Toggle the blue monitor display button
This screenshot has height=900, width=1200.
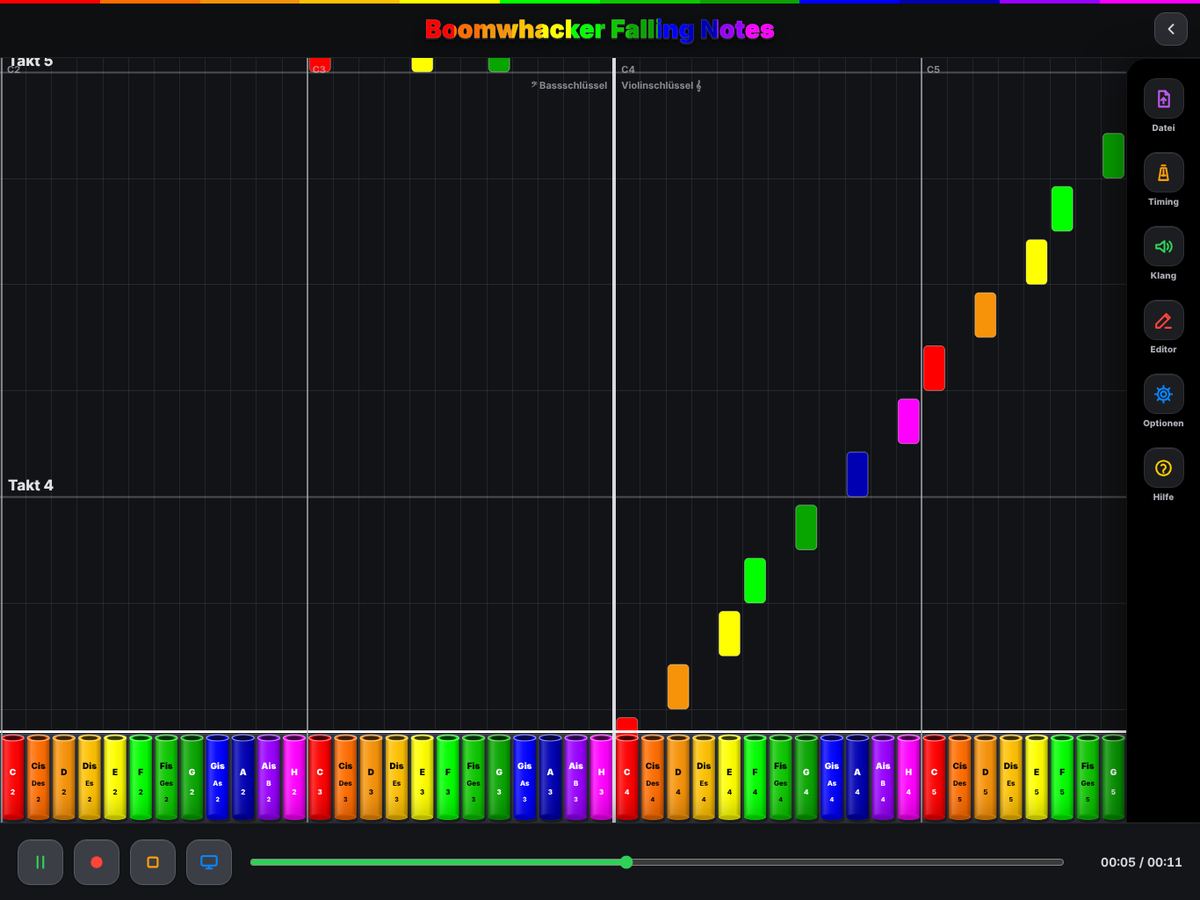click(209, 862)
